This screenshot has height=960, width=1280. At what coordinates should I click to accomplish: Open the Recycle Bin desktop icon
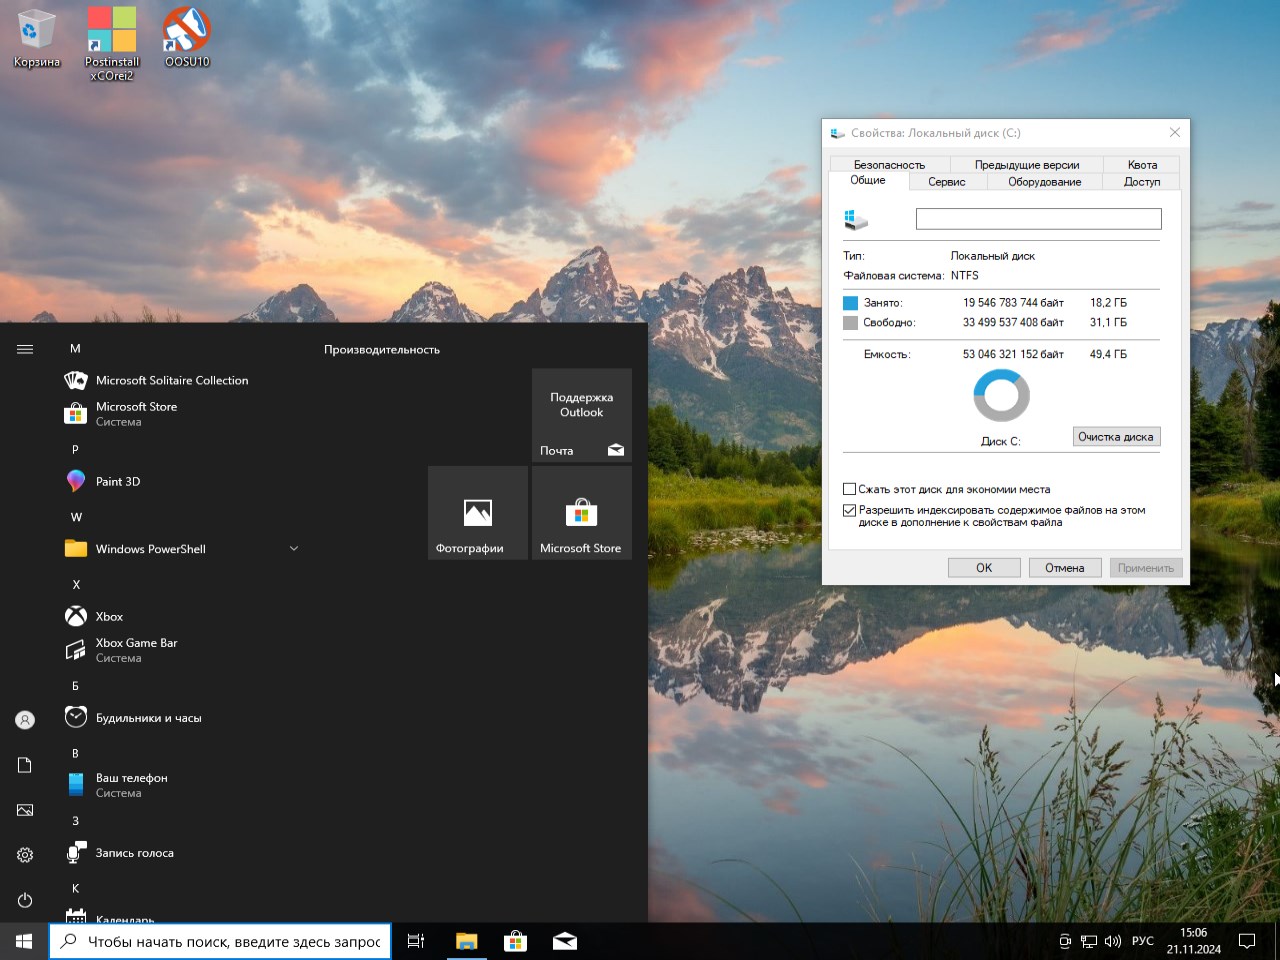click(x=36, y=38)
